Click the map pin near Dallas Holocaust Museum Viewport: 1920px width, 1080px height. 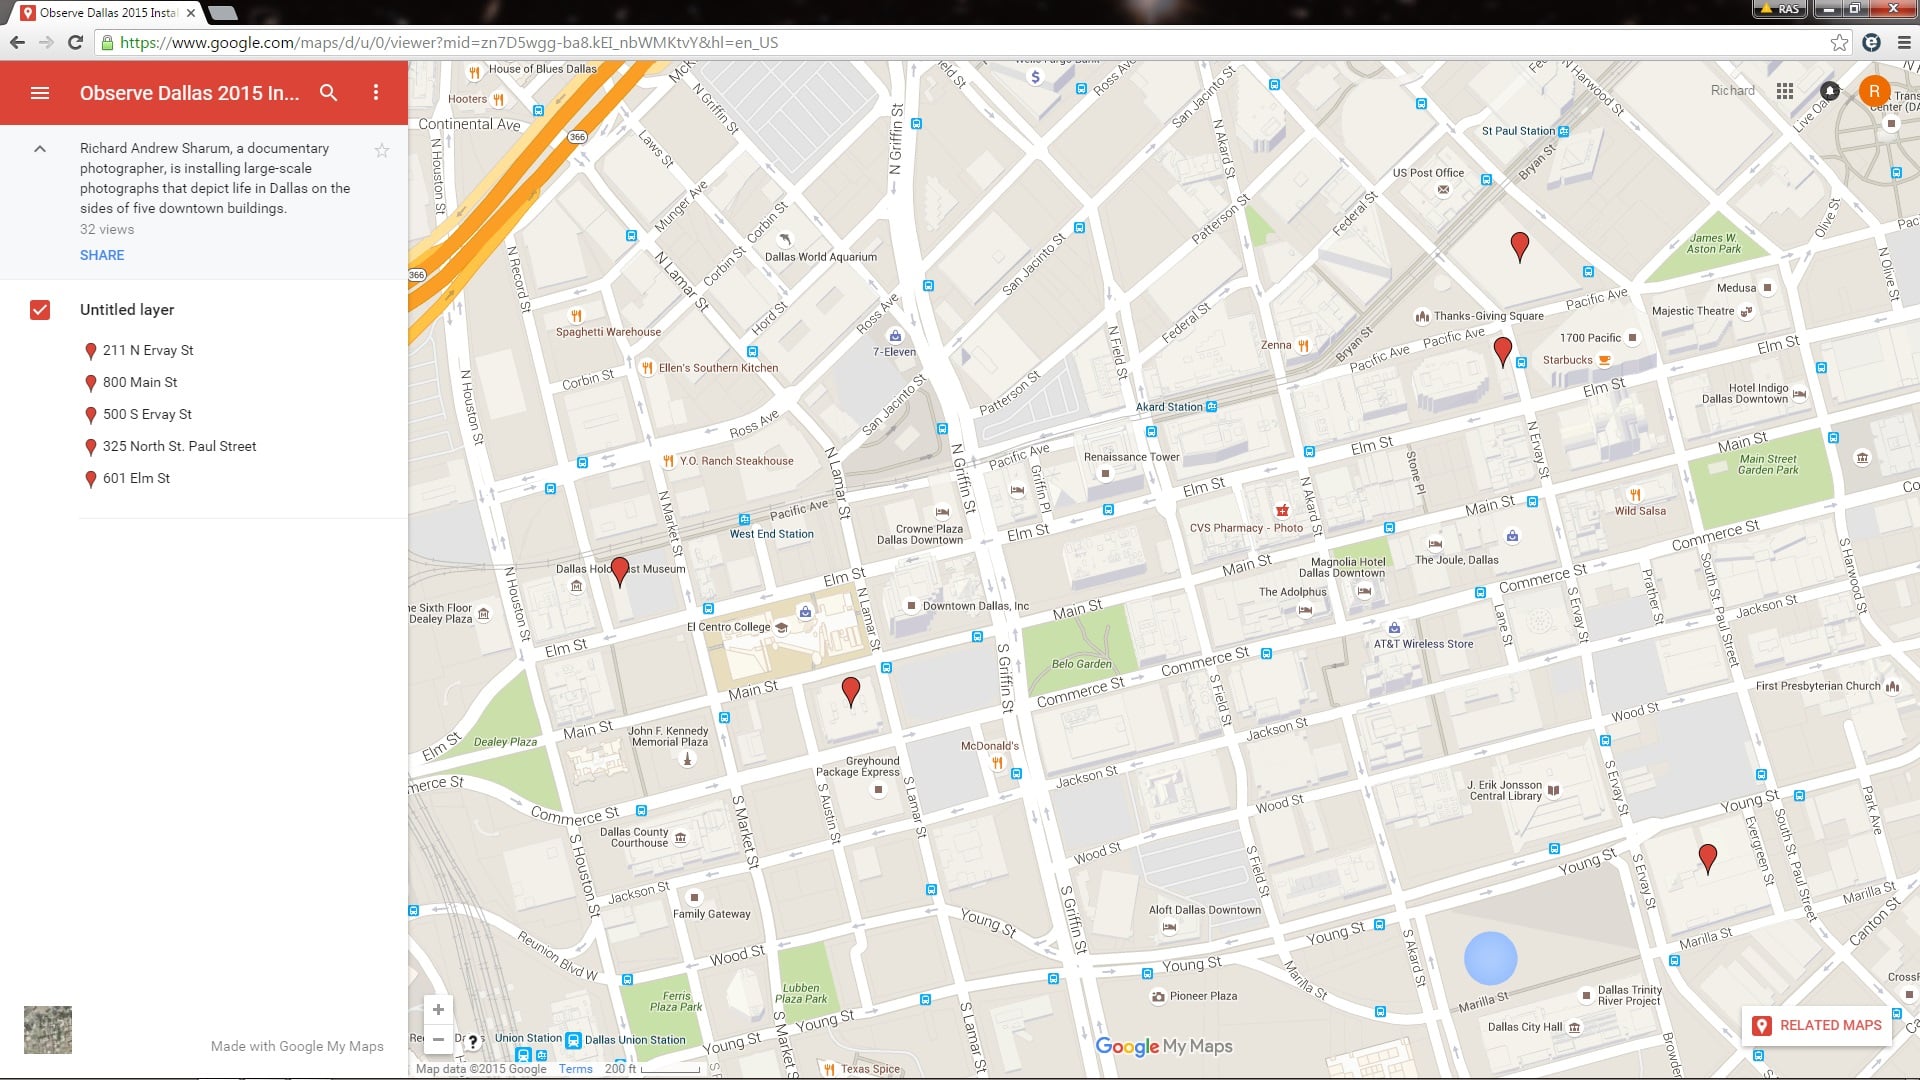620,571
